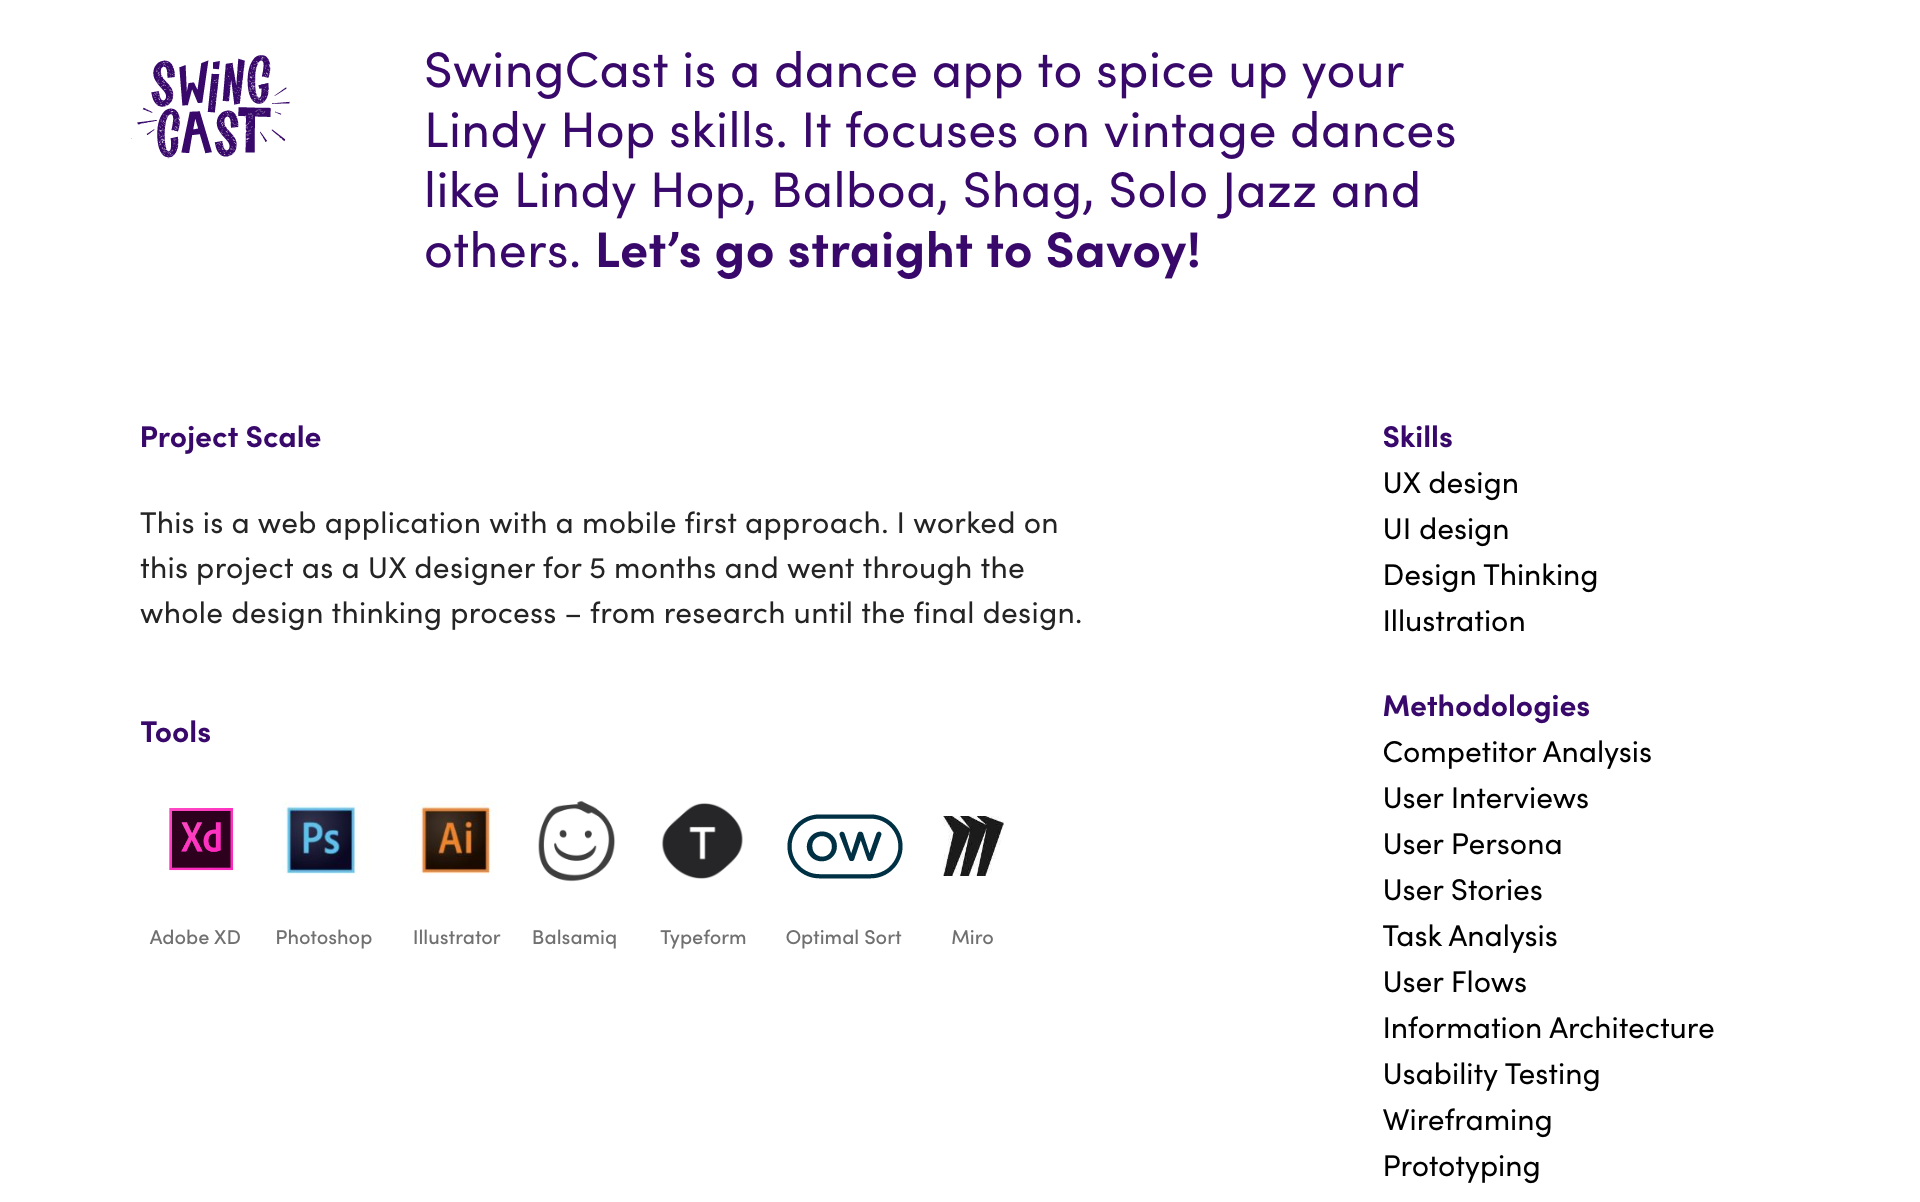Click the Information Architecture list item
This screenshot has width=1920, height=1202.
[1548, 1028]
